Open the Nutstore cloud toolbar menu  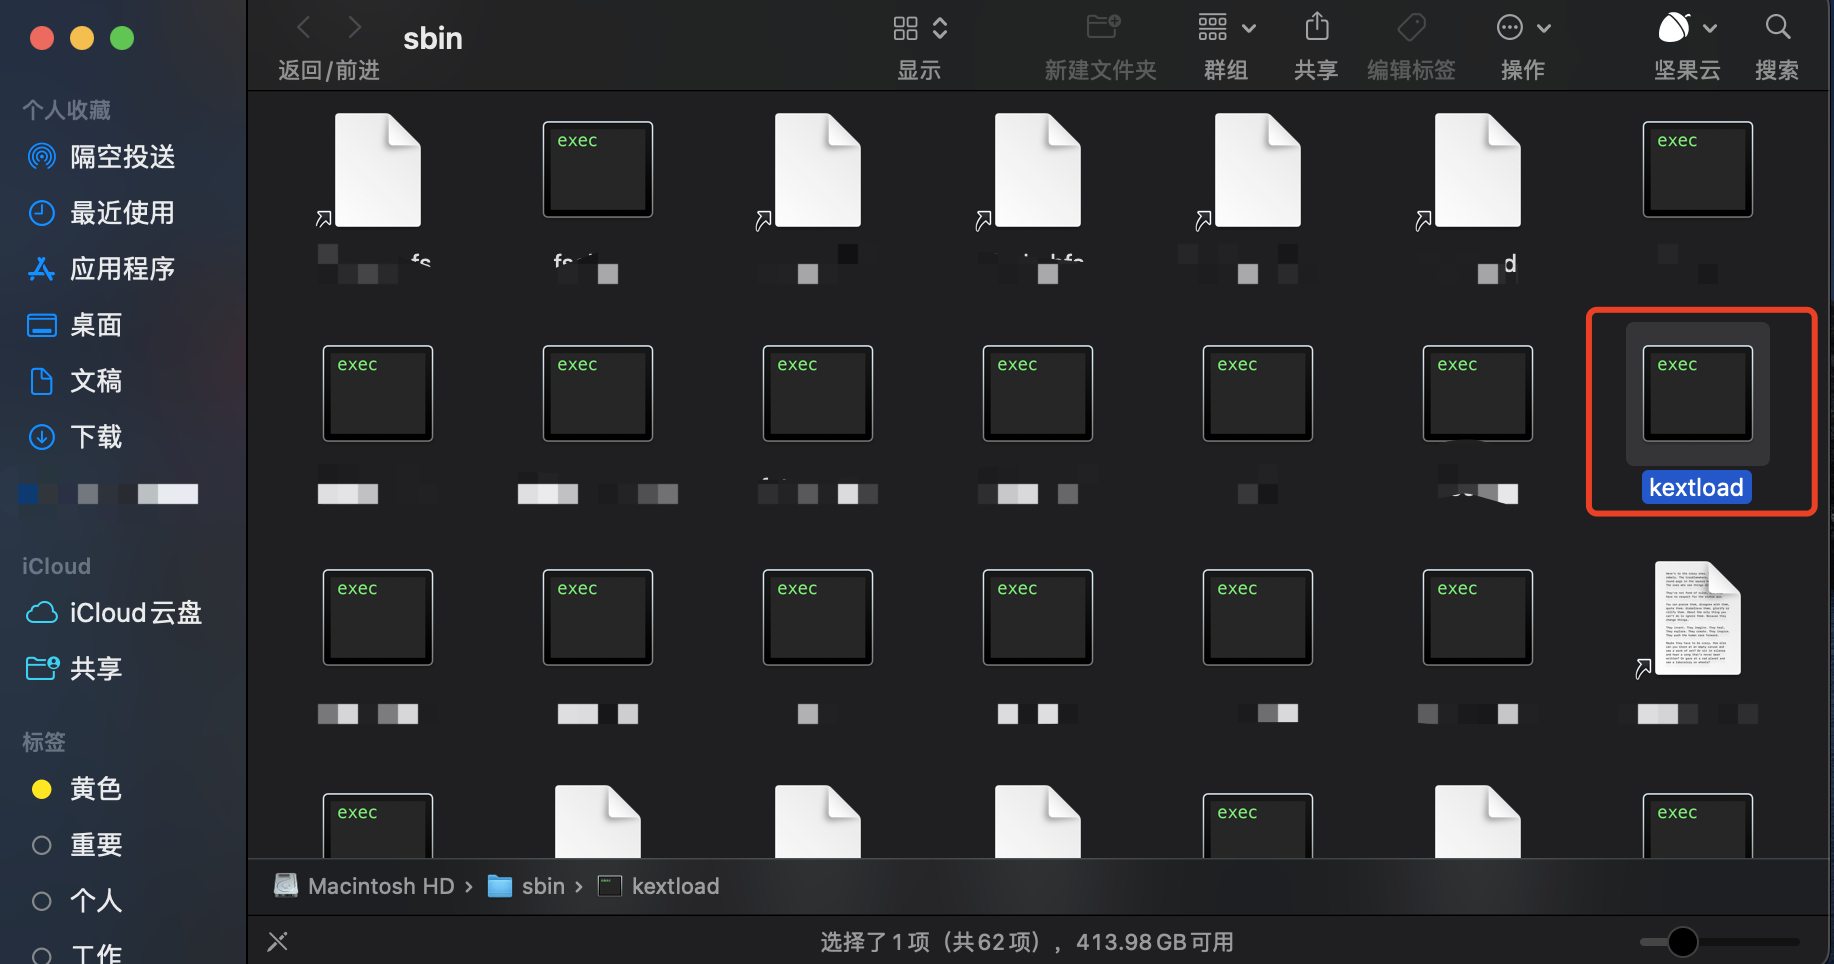(x=1686, y=28)
